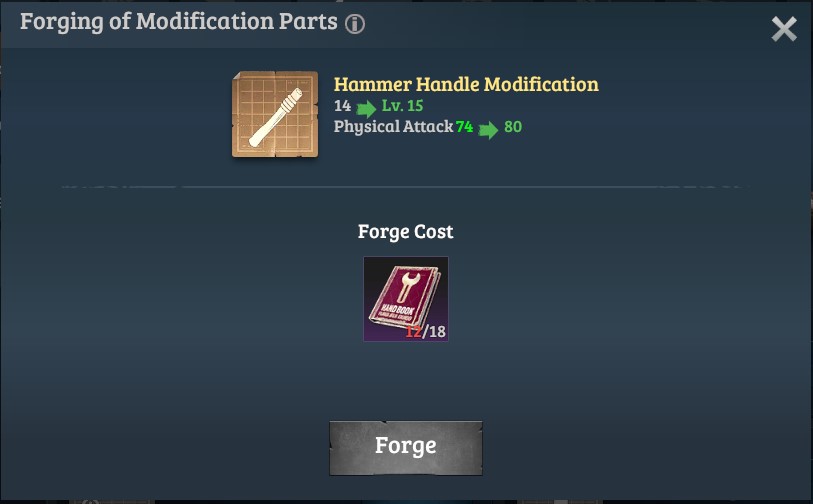Viewport: 813px width, 504px height.
Task: Click the current attack value 74
Action: tap(464, 127)
